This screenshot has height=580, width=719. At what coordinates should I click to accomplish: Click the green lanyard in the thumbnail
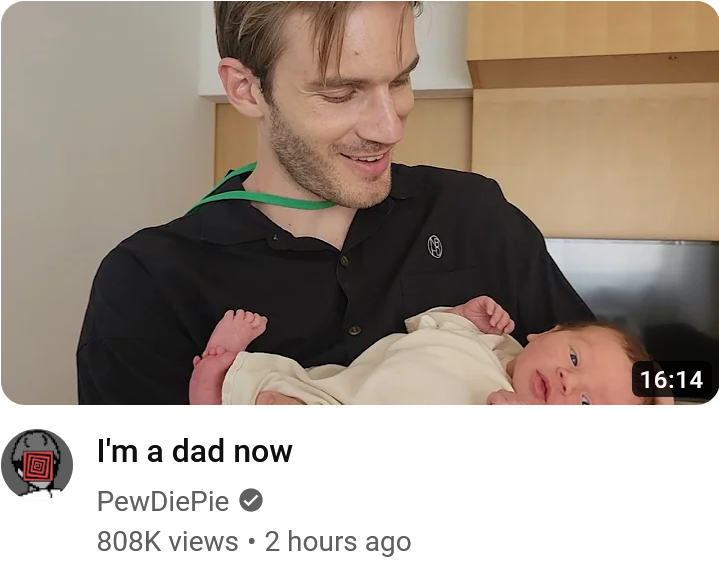click(261, 193)
